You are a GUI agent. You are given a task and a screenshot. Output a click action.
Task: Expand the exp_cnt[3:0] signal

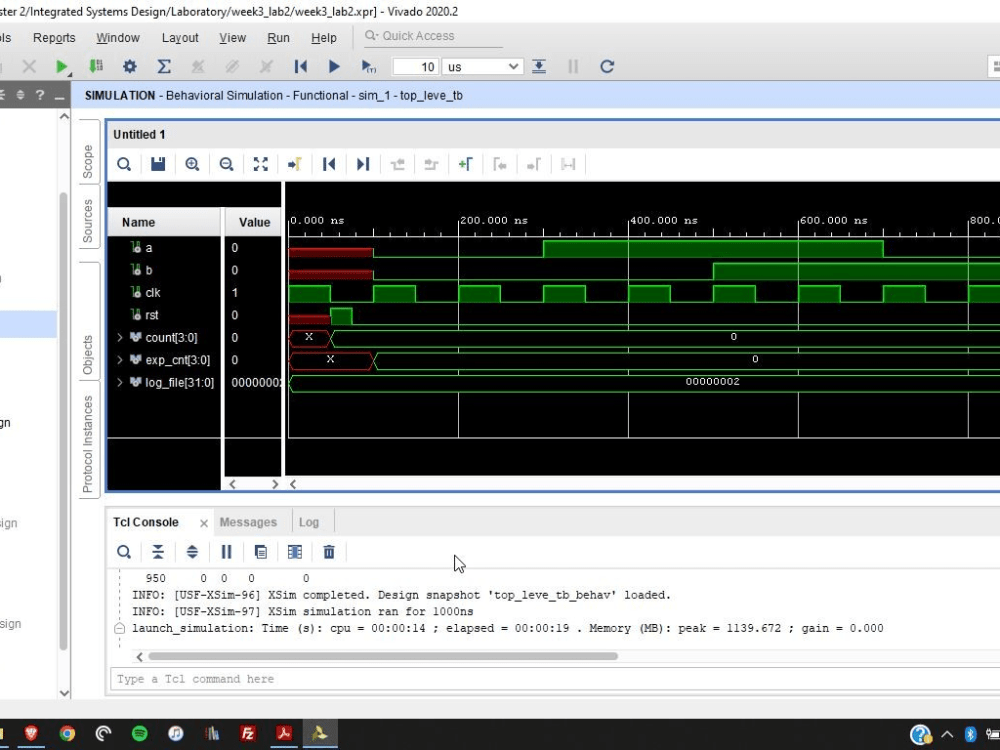[x=120, y=360]
